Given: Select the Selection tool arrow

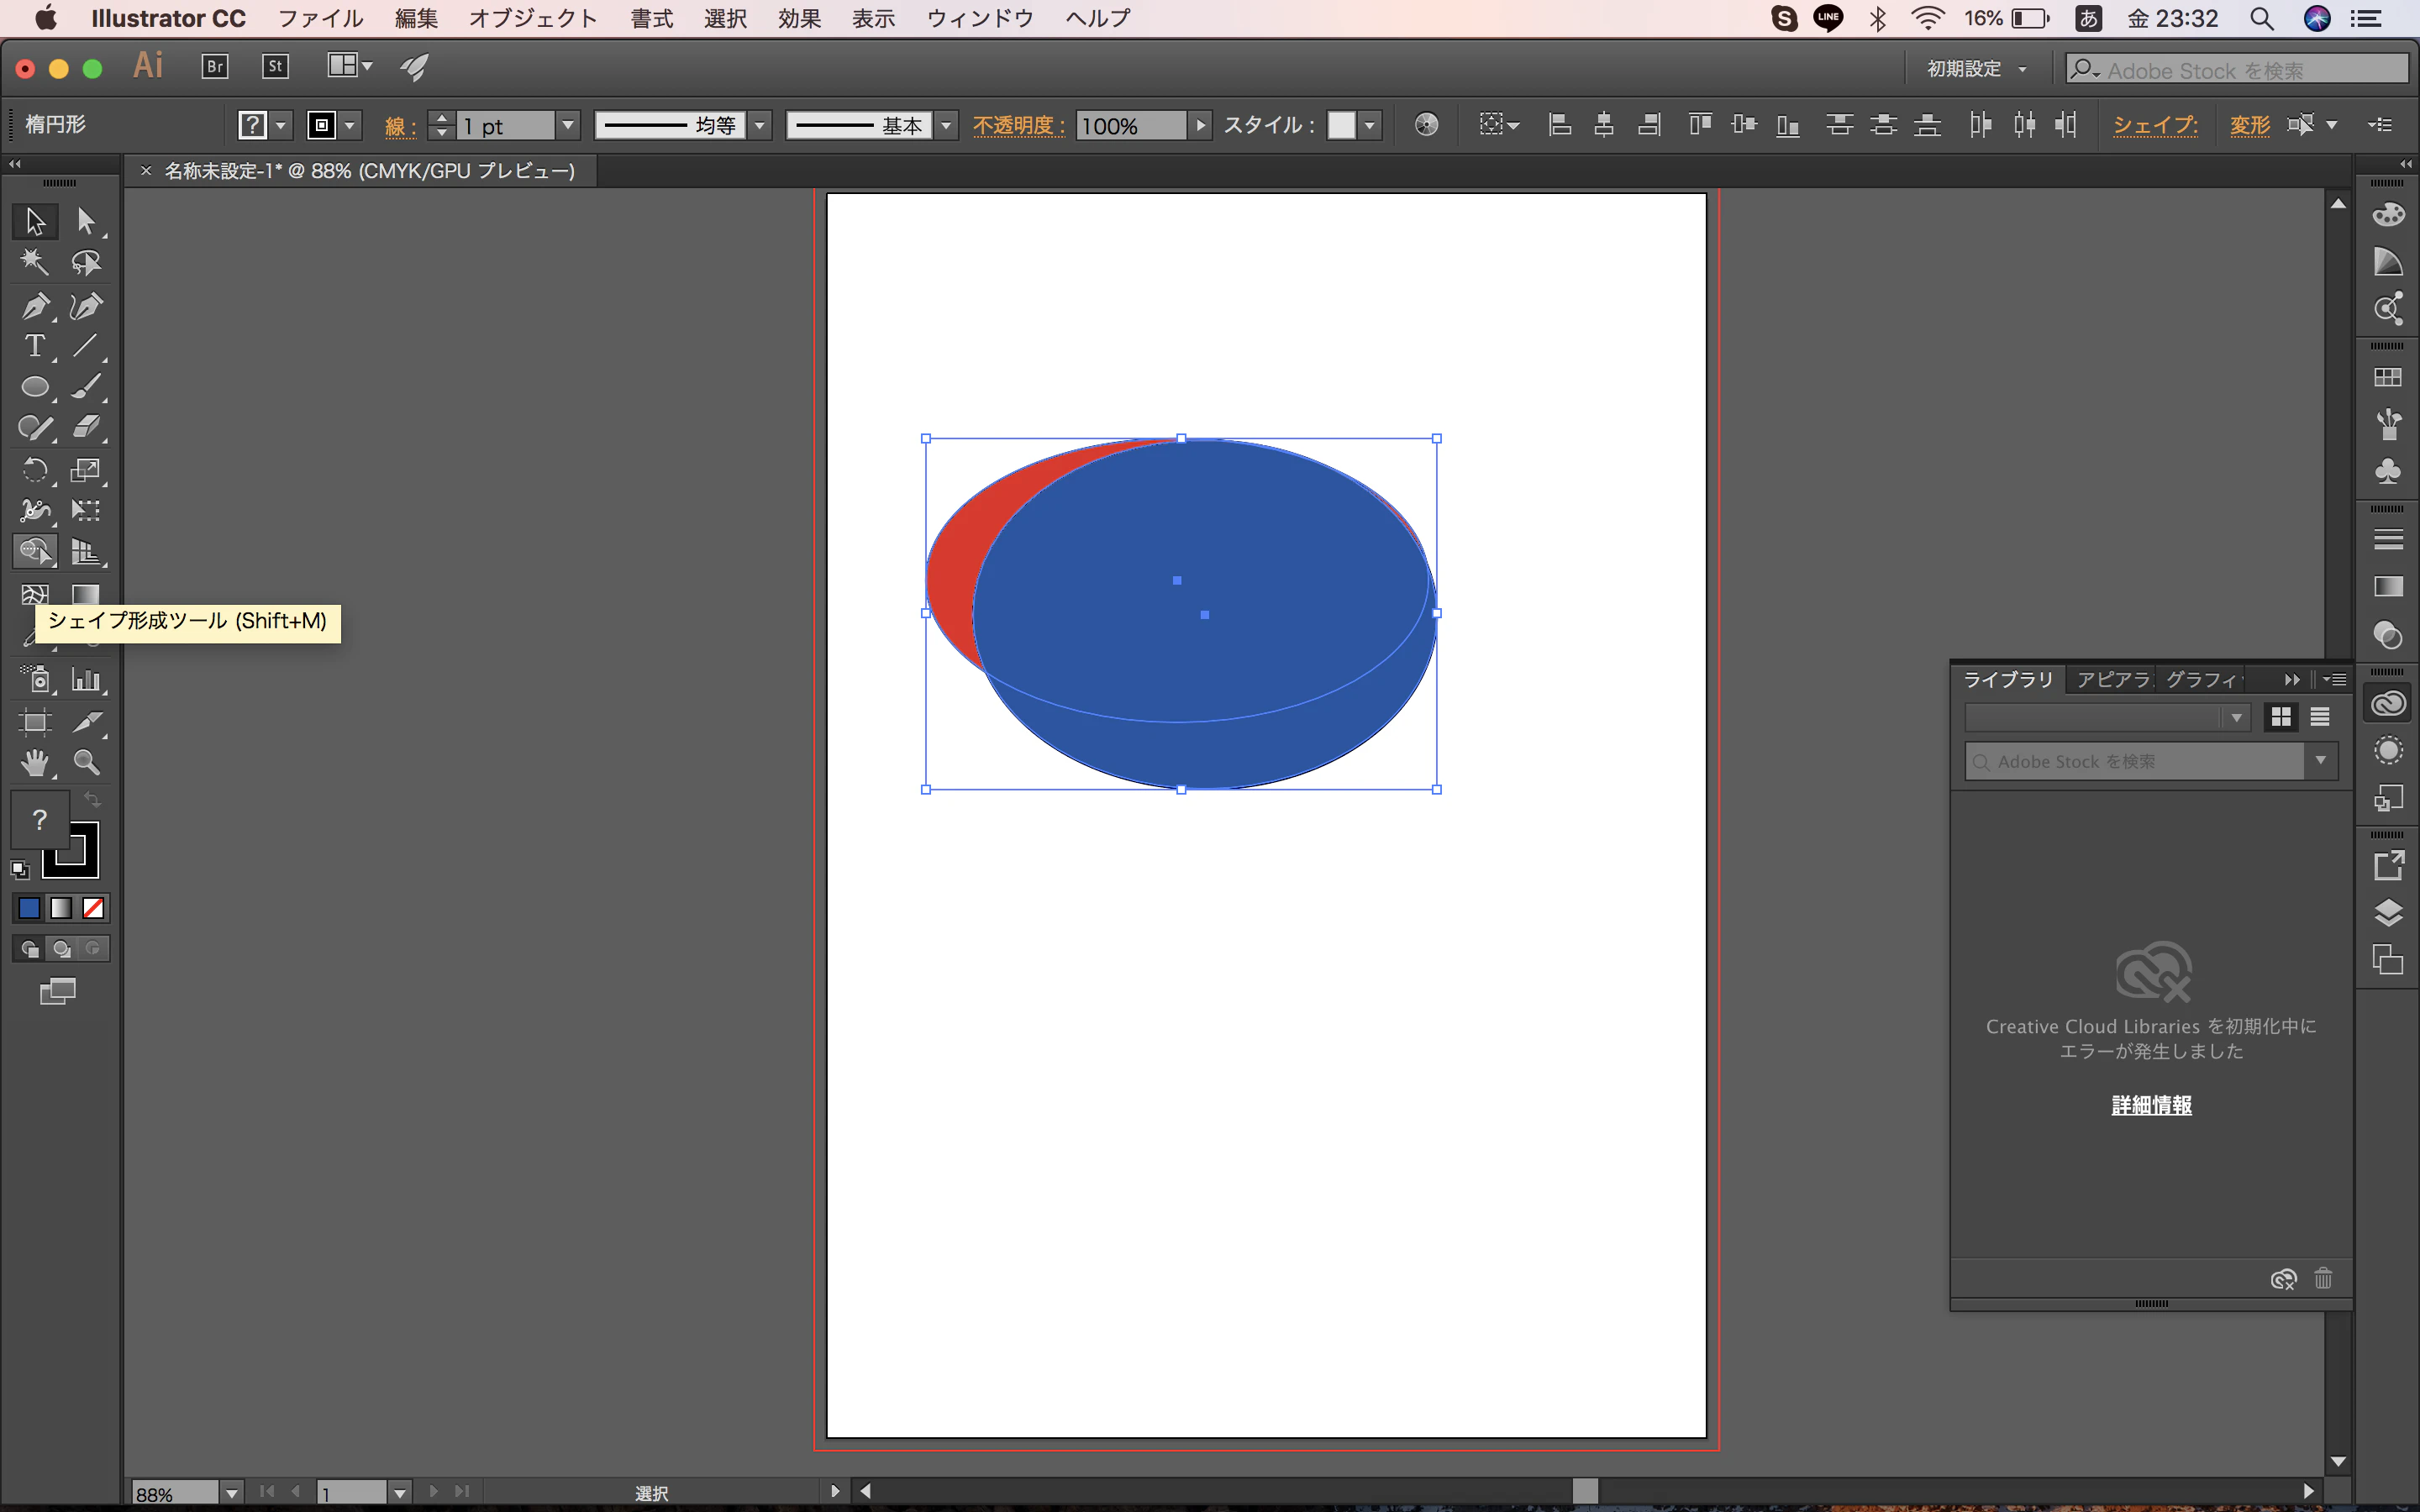Looking at the screenshot, I should coord(35,220).
